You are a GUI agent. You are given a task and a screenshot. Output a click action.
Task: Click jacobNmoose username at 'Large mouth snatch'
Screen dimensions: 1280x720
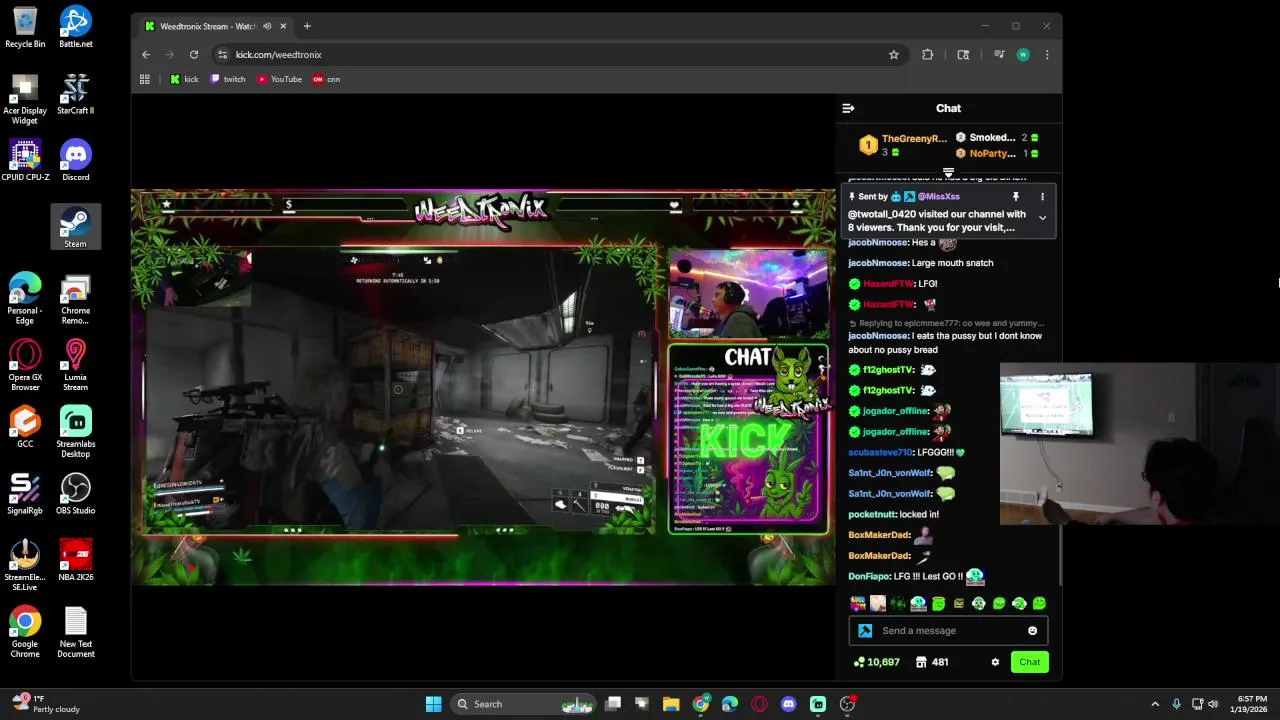878,263
